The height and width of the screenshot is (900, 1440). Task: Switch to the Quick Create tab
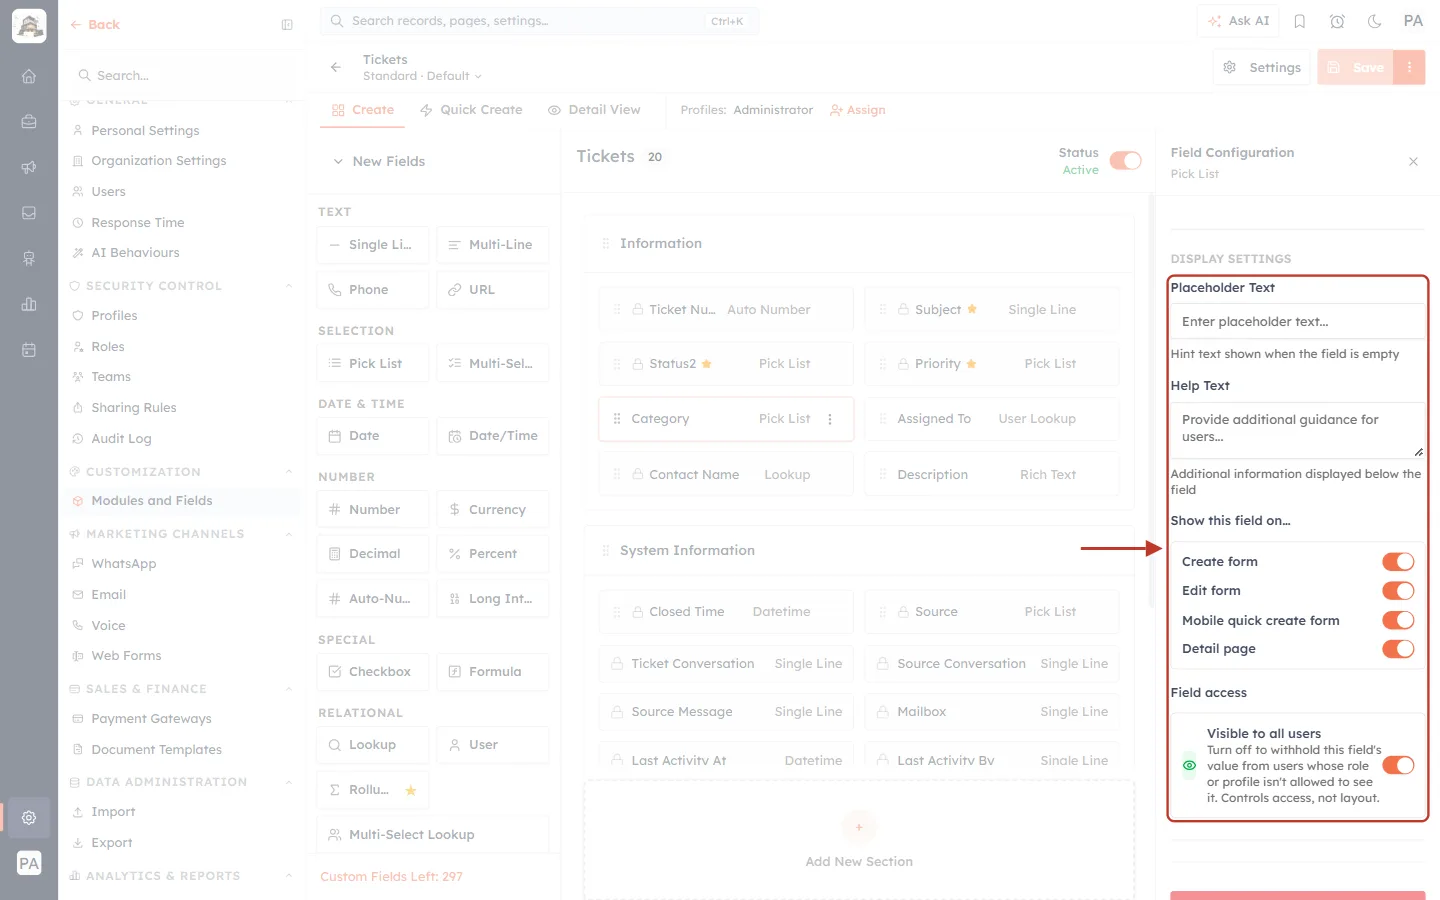471,110
